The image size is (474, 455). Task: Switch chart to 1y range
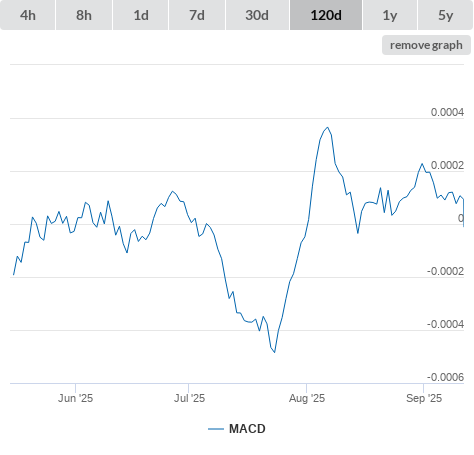390,15
